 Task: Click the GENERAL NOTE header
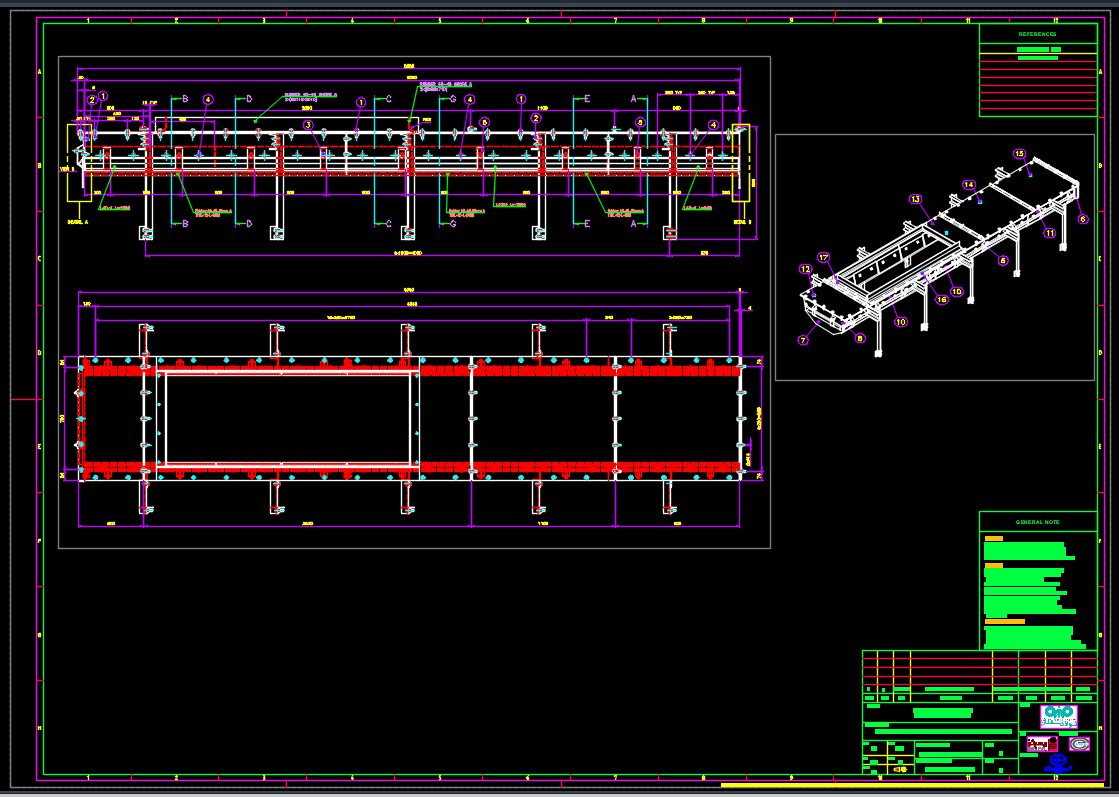click(x=1037, y=522)
